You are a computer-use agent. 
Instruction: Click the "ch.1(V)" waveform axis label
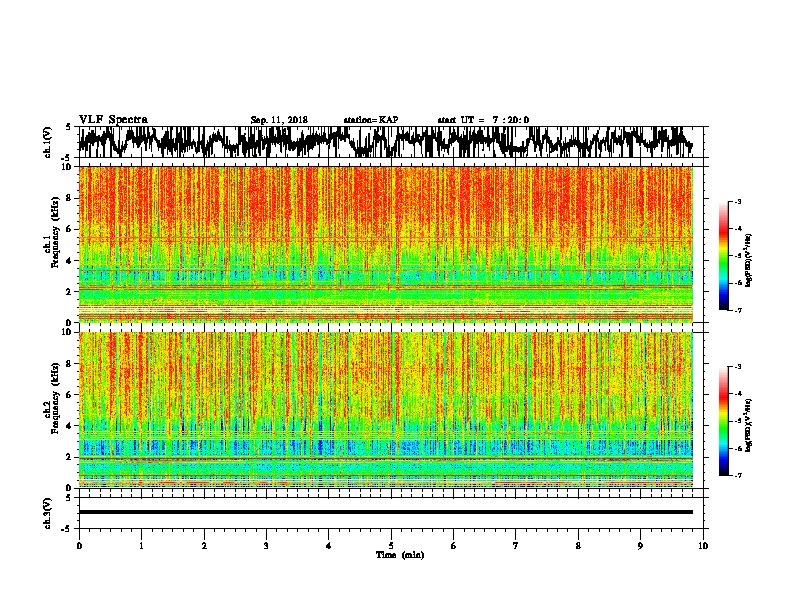pyautogui.click(x=48, y=142)
